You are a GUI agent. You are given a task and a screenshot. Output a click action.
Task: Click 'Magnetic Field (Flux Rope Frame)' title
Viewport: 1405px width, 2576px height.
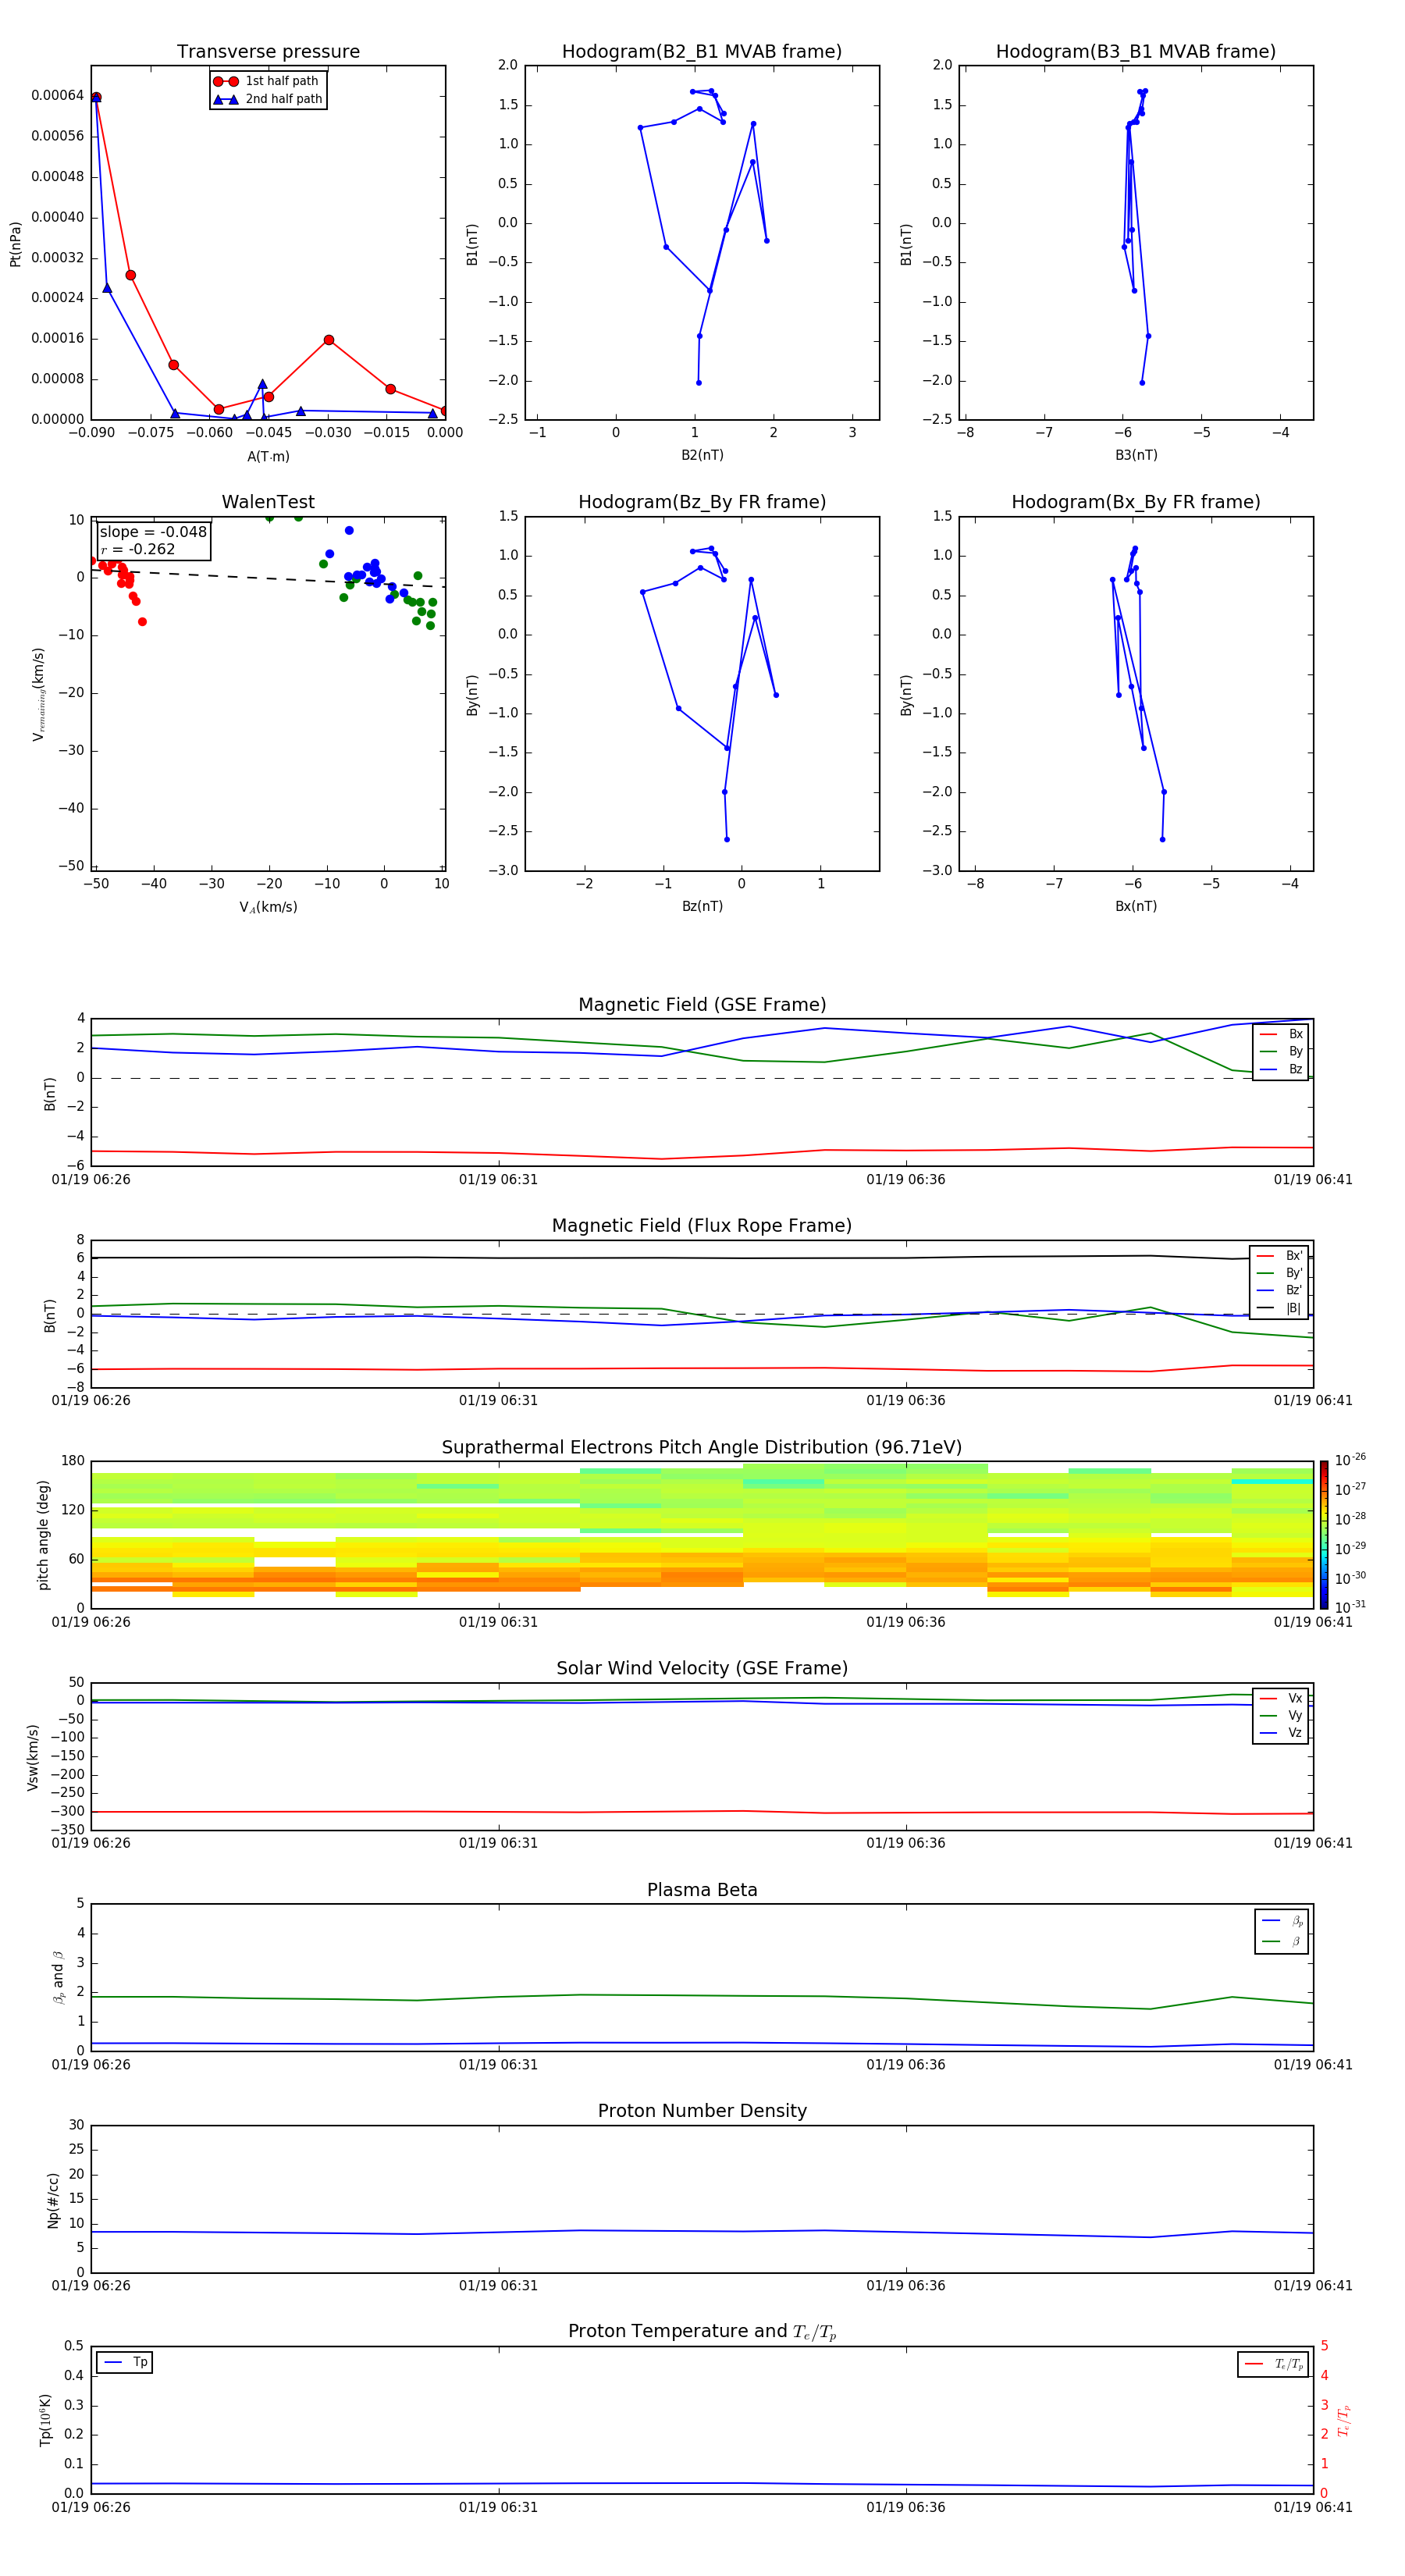(x=702, y=1226)
